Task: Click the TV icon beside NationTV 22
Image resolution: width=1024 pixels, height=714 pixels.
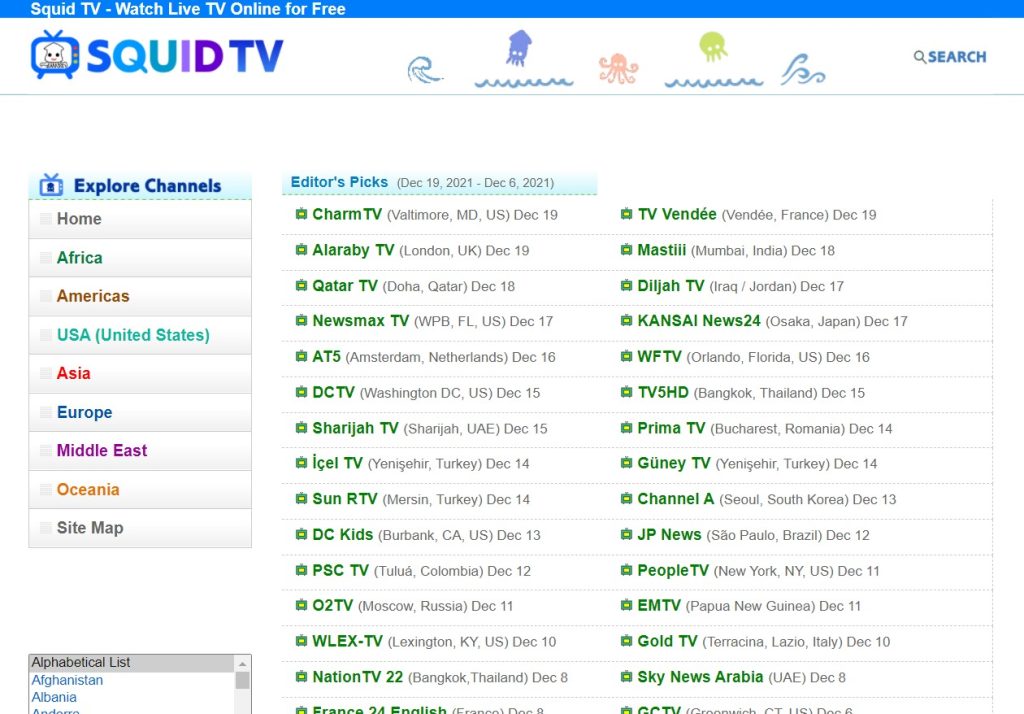Action: (301, 677)
